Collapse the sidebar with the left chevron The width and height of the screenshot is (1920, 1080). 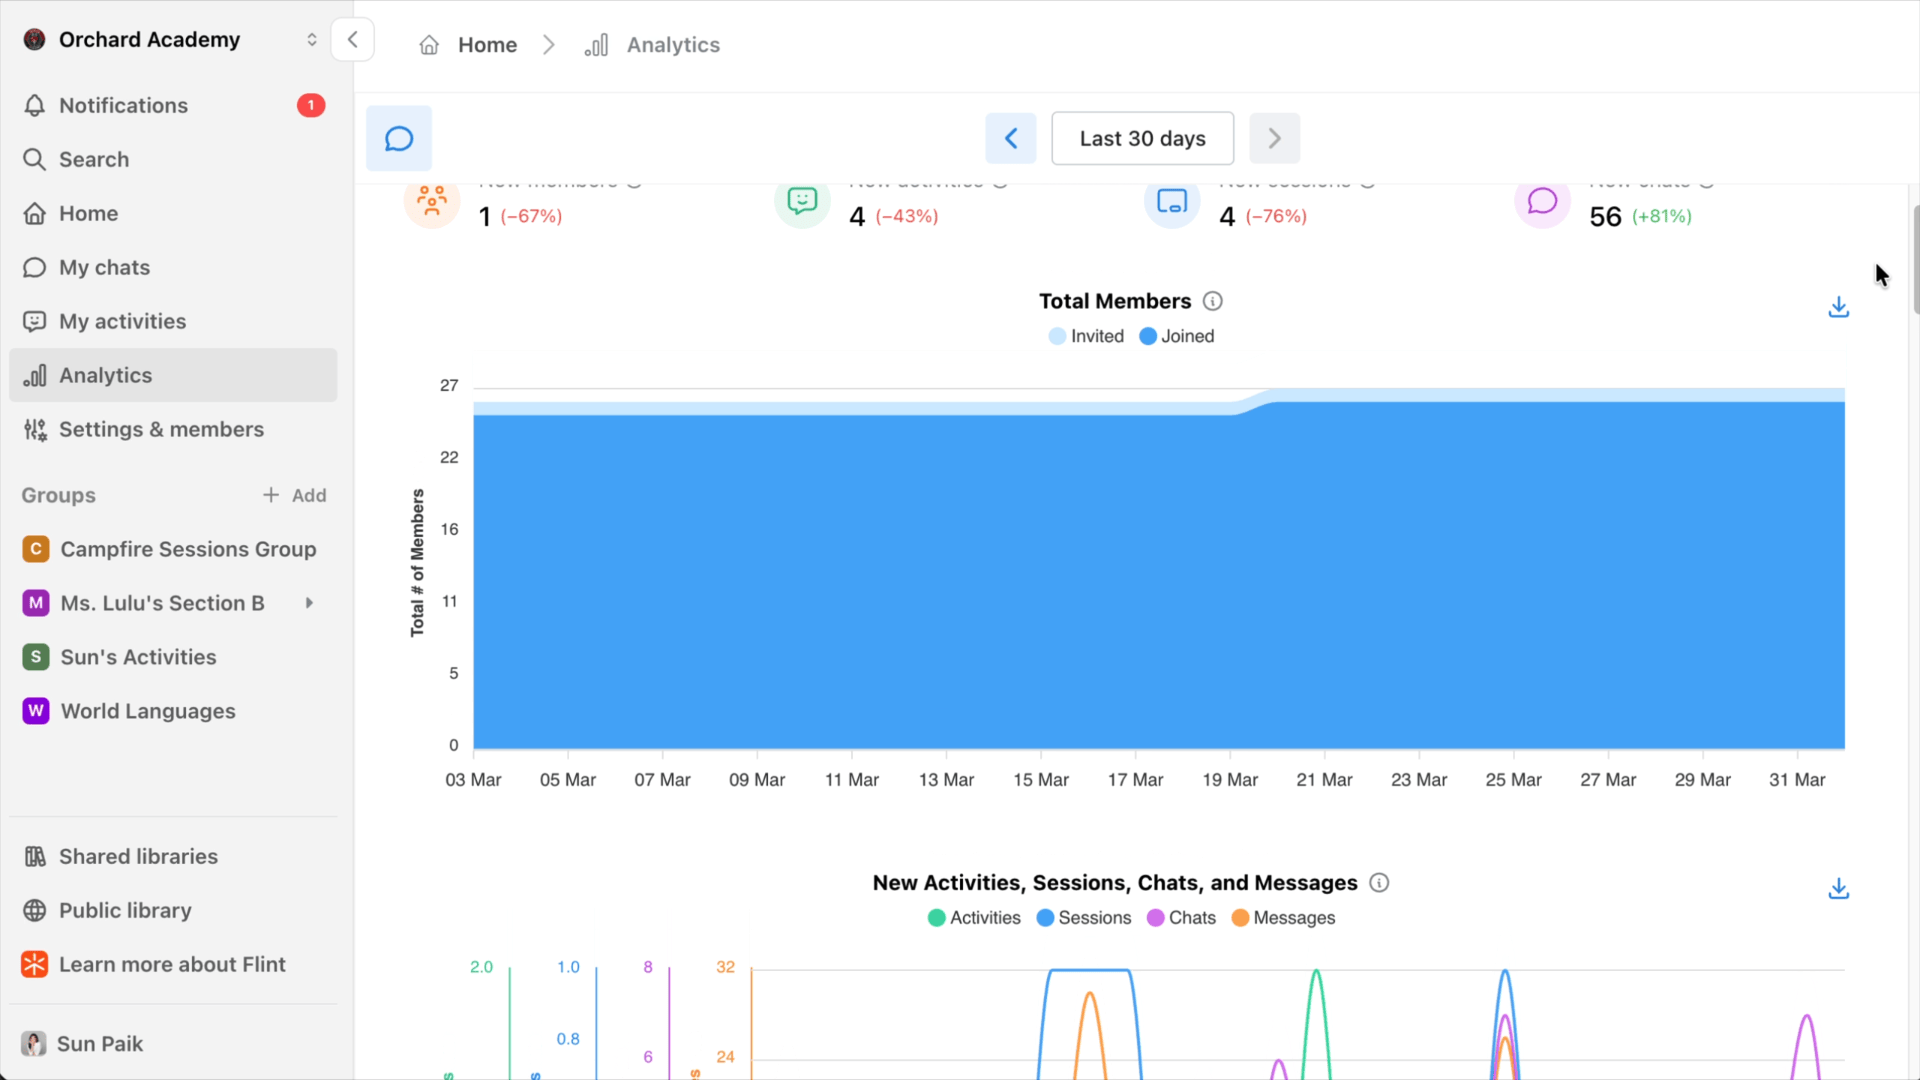pos(353,39)
